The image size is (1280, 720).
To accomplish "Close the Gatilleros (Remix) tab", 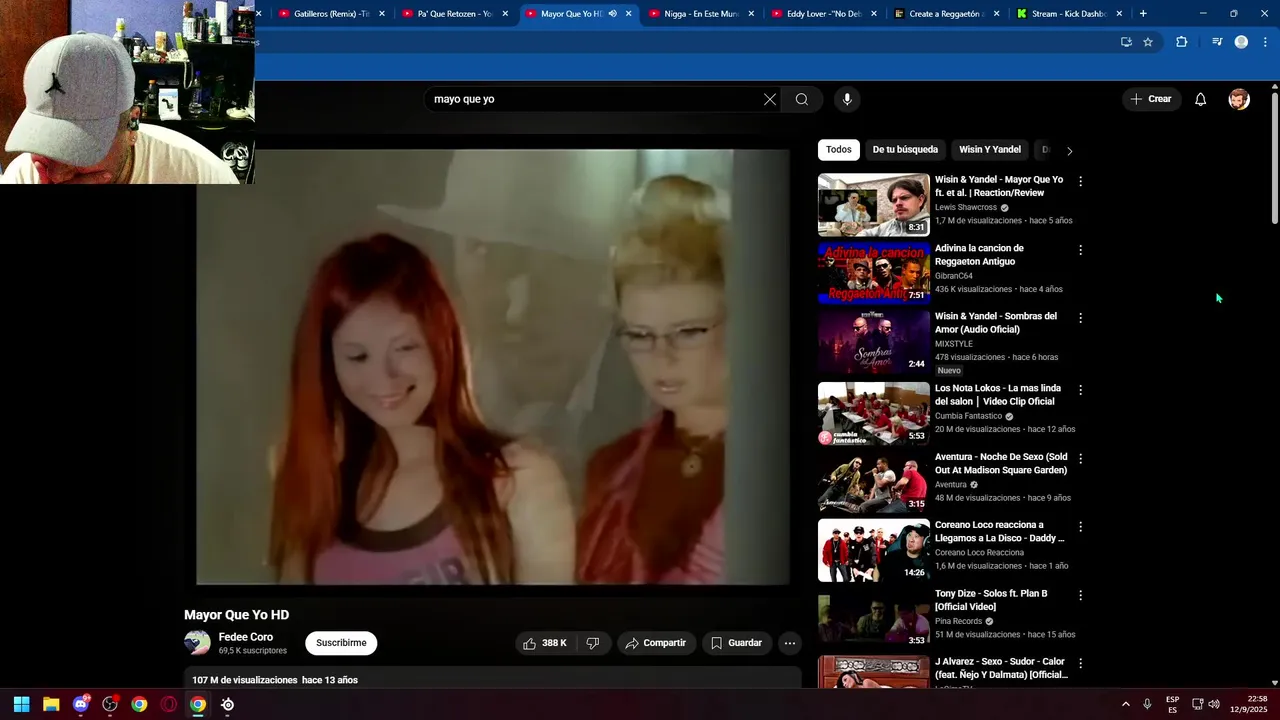I will pos(382,14).
